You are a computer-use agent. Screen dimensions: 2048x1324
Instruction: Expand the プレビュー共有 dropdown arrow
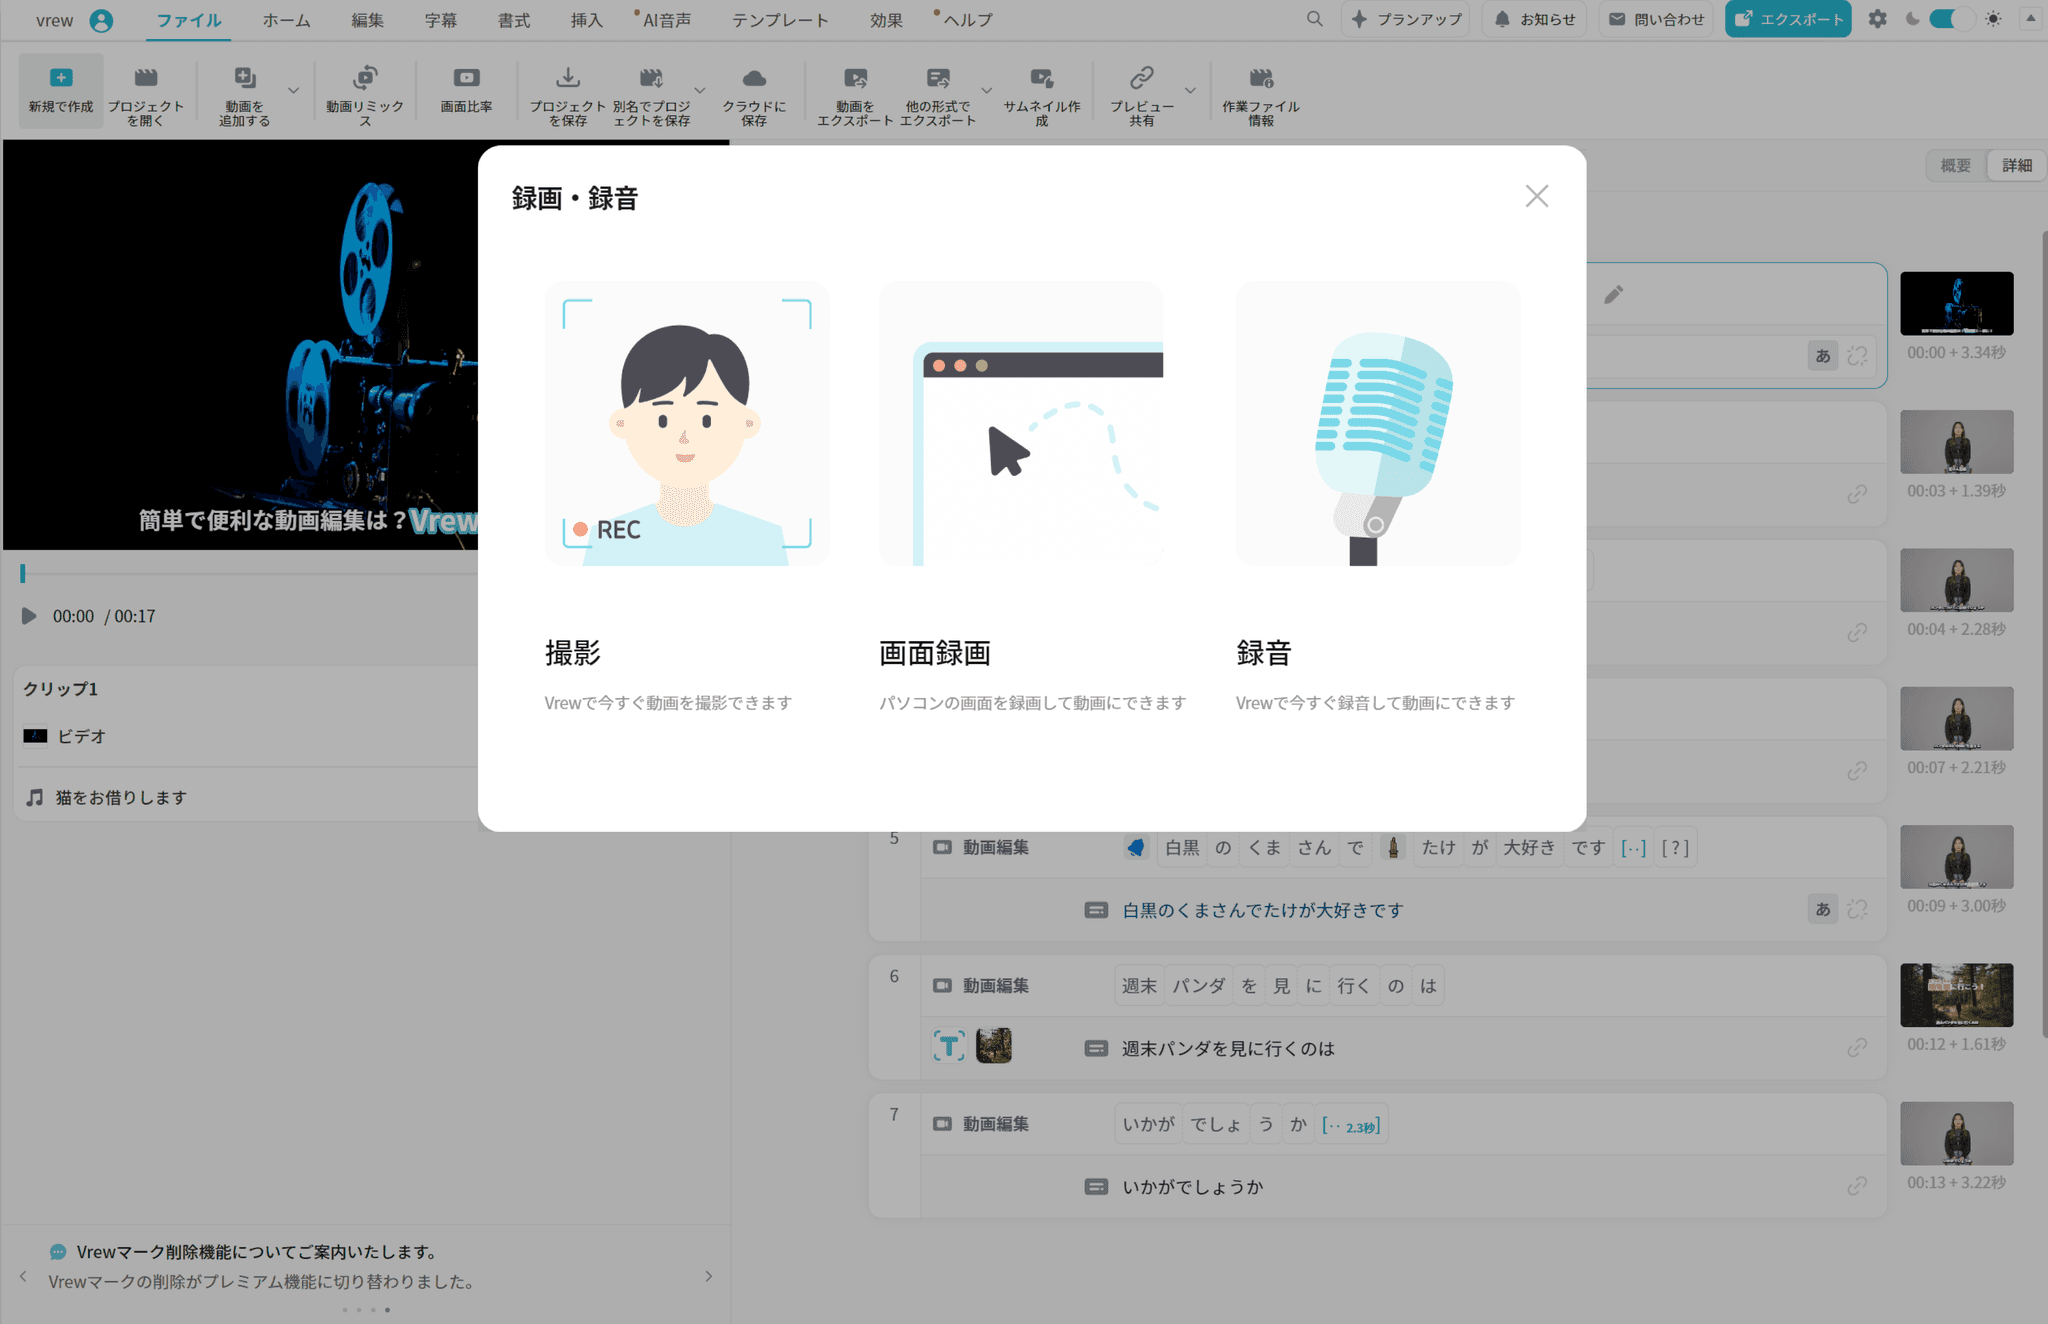(1190, 90)
